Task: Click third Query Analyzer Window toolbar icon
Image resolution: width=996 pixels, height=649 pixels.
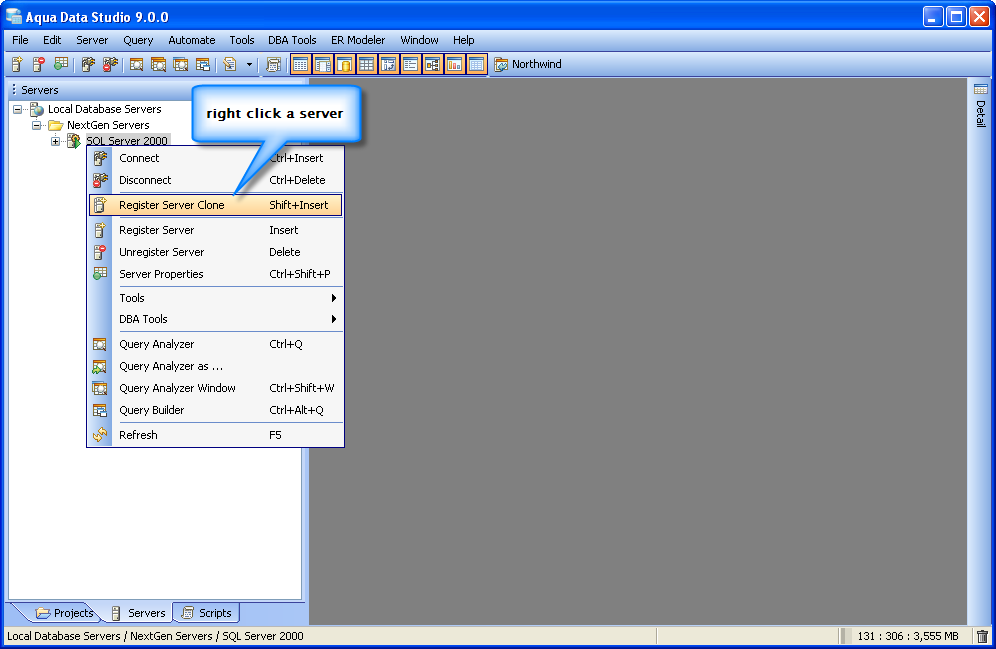Action: 180,64
